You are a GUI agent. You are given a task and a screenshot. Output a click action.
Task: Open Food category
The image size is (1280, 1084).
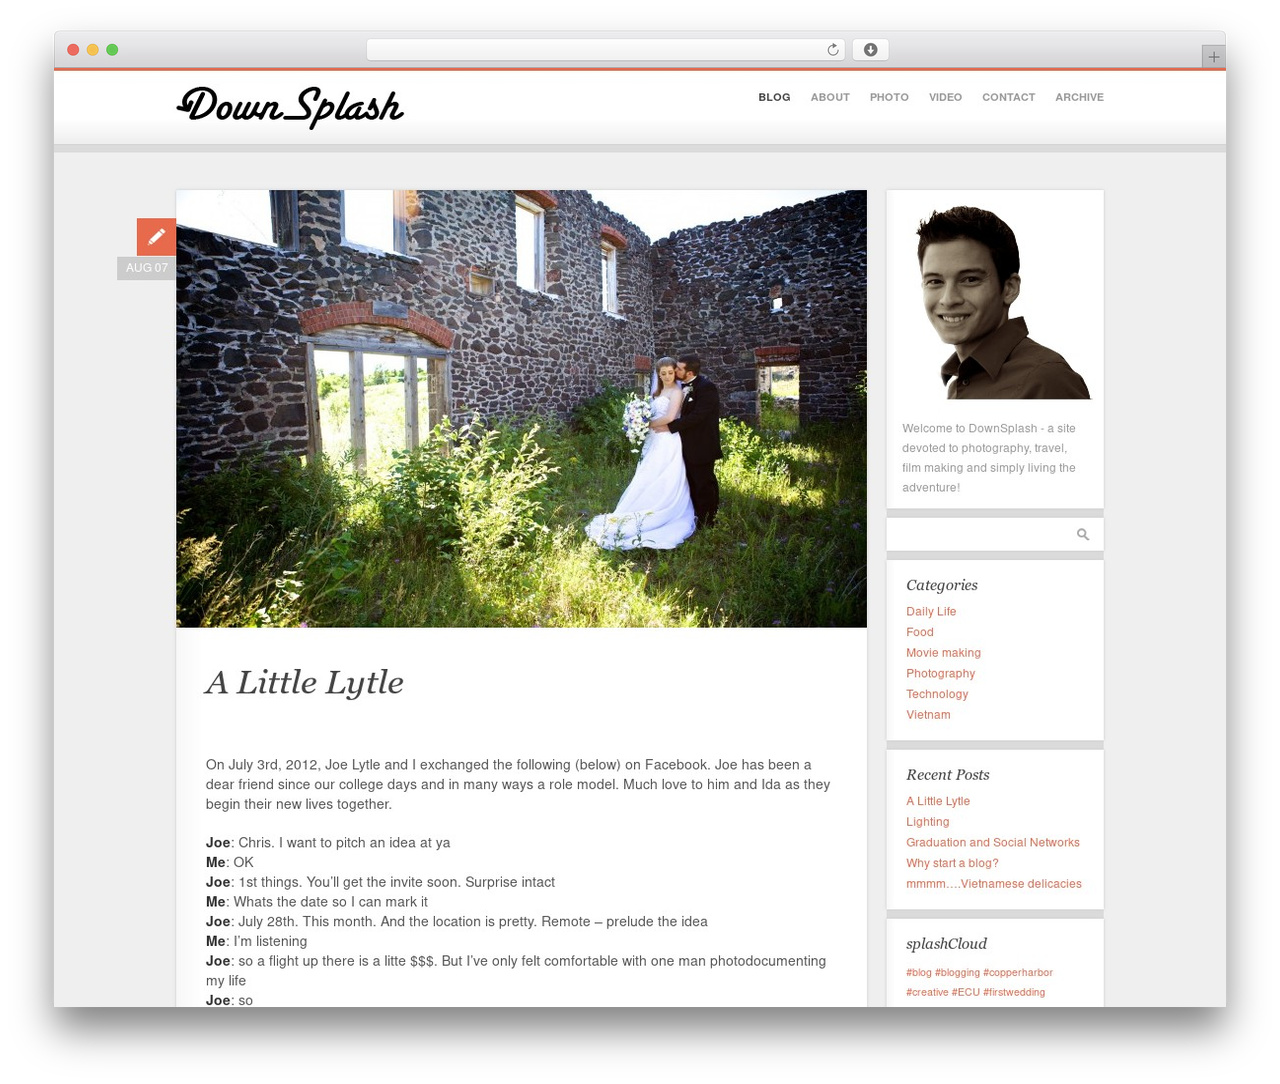click(x=920, y=632)
